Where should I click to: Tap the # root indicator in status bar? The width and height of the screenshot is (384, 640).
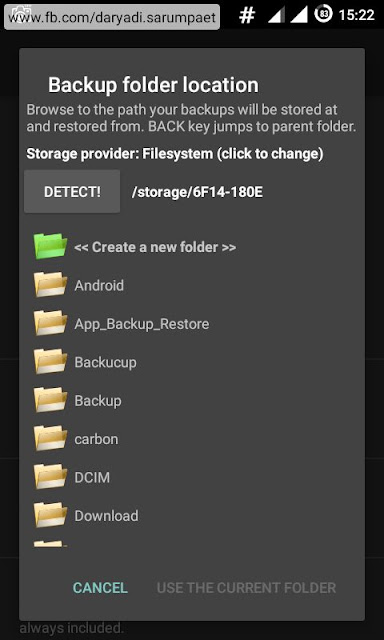click(247, 15)
